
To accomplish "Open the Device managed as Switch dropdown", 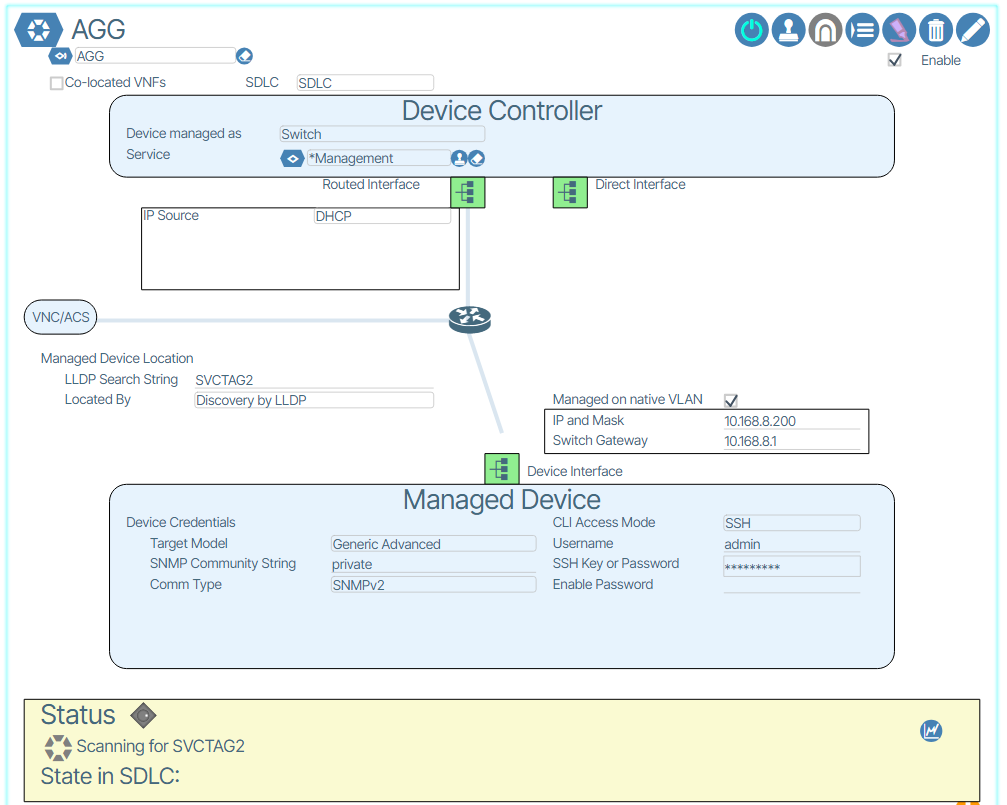I will [x=382, y=134].
